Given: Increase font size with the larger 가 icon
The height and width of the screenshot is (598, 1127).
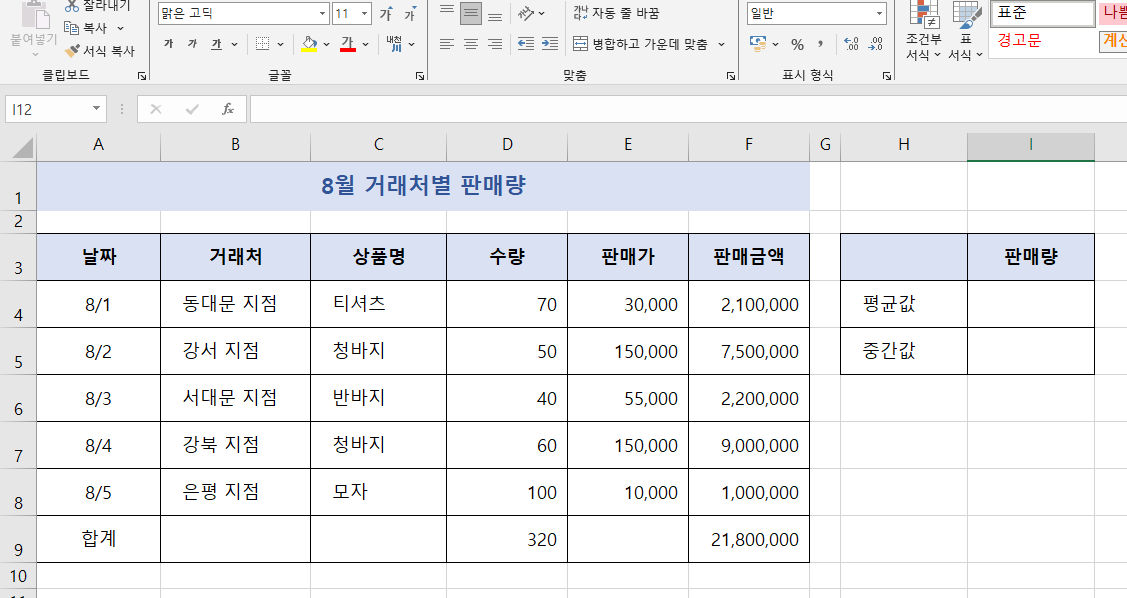Looking at the screenshot, I should [x=386, y=14].
